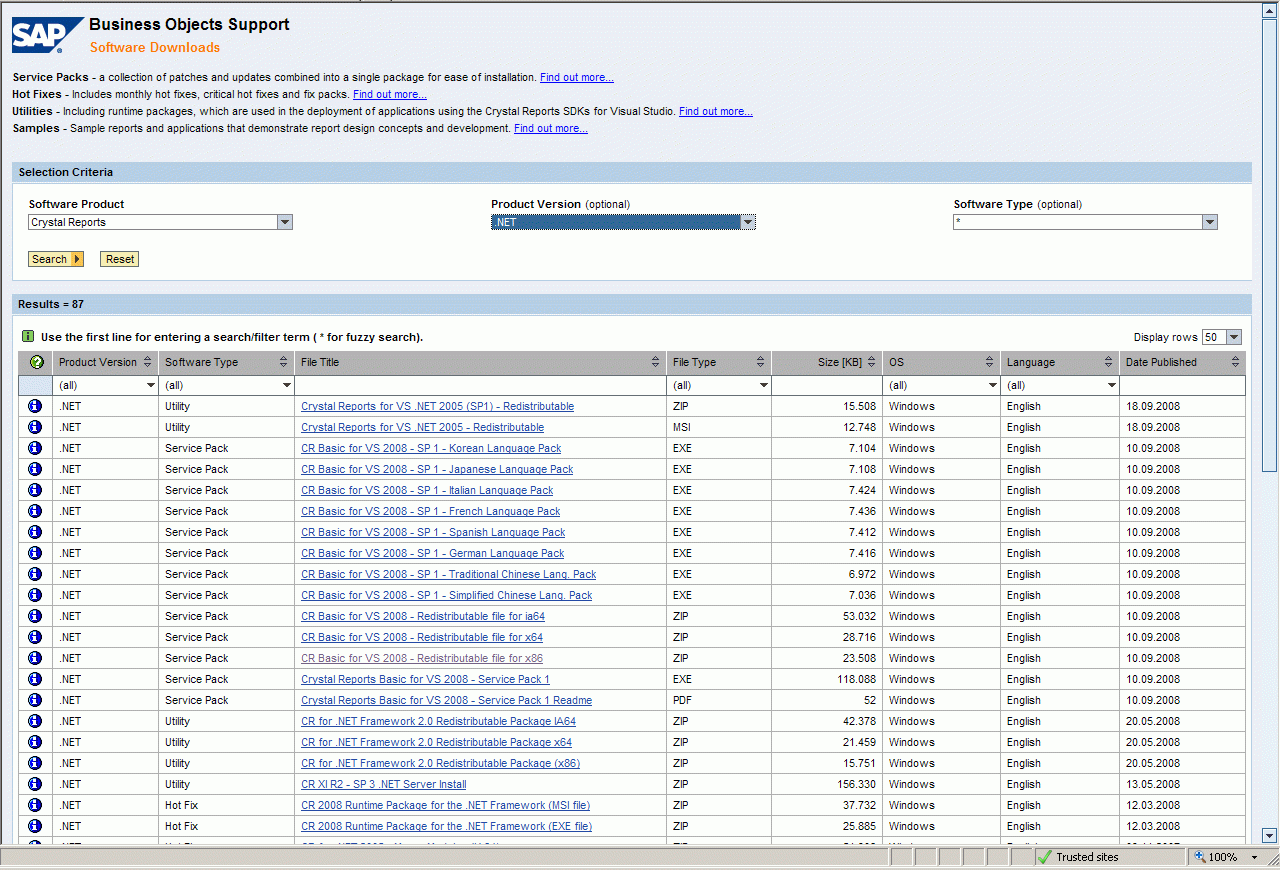Sort by Software Type column arrows

[284, 362]
